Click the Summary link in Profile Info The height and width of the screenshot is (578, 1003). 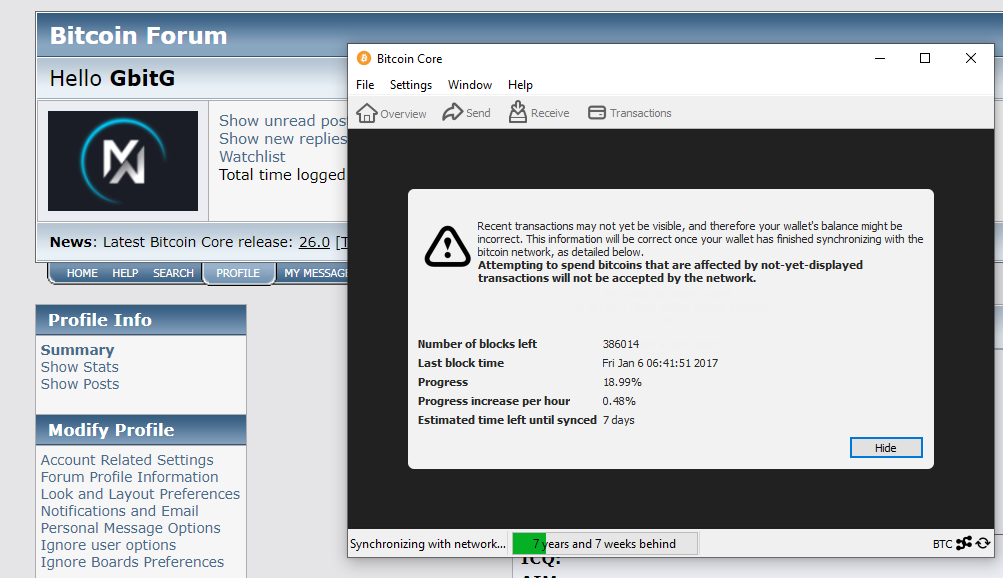pyautogui.click(x=77, y=350)
